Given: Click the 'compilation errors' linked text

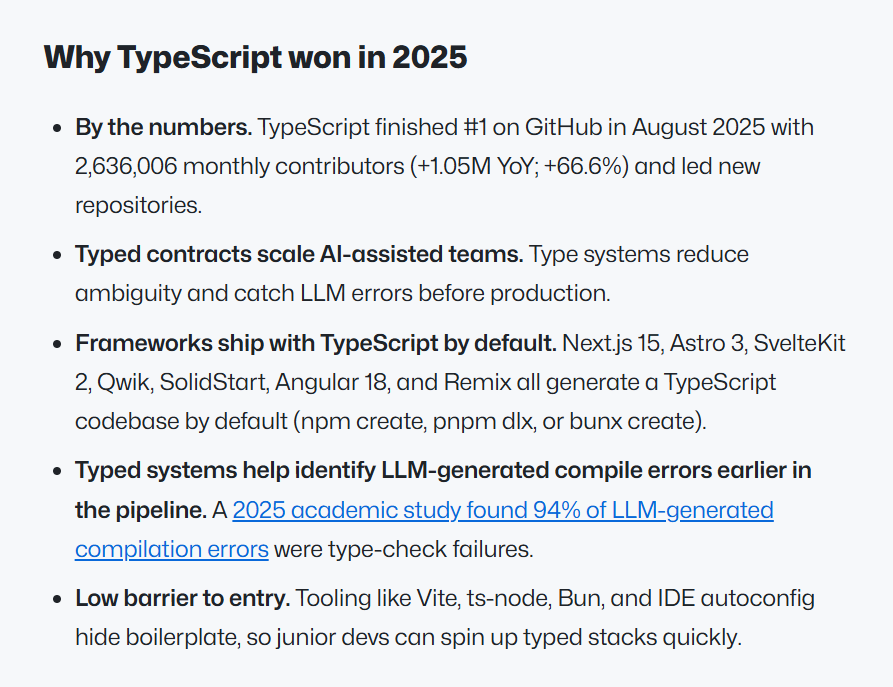Looking at the screenshot, I should (171, 550).
